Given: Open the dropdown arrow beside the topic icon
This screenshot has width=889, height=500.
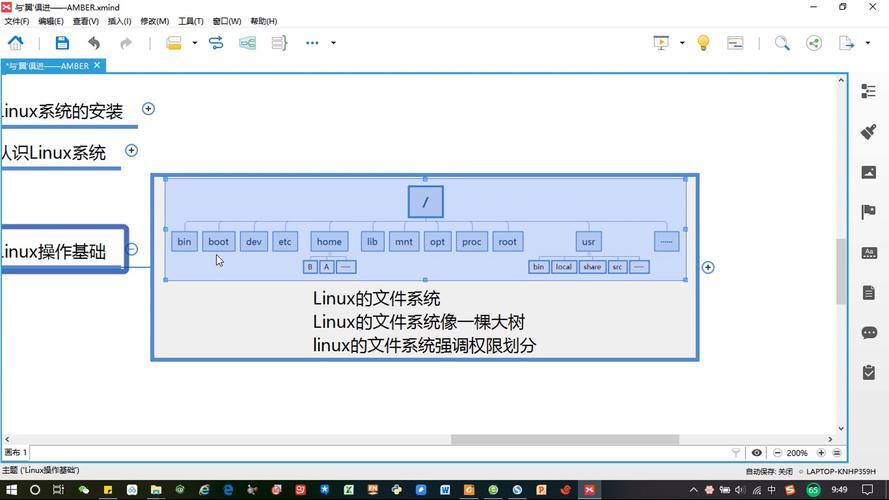Looking at the screenshot, I should tap(194, 43).
